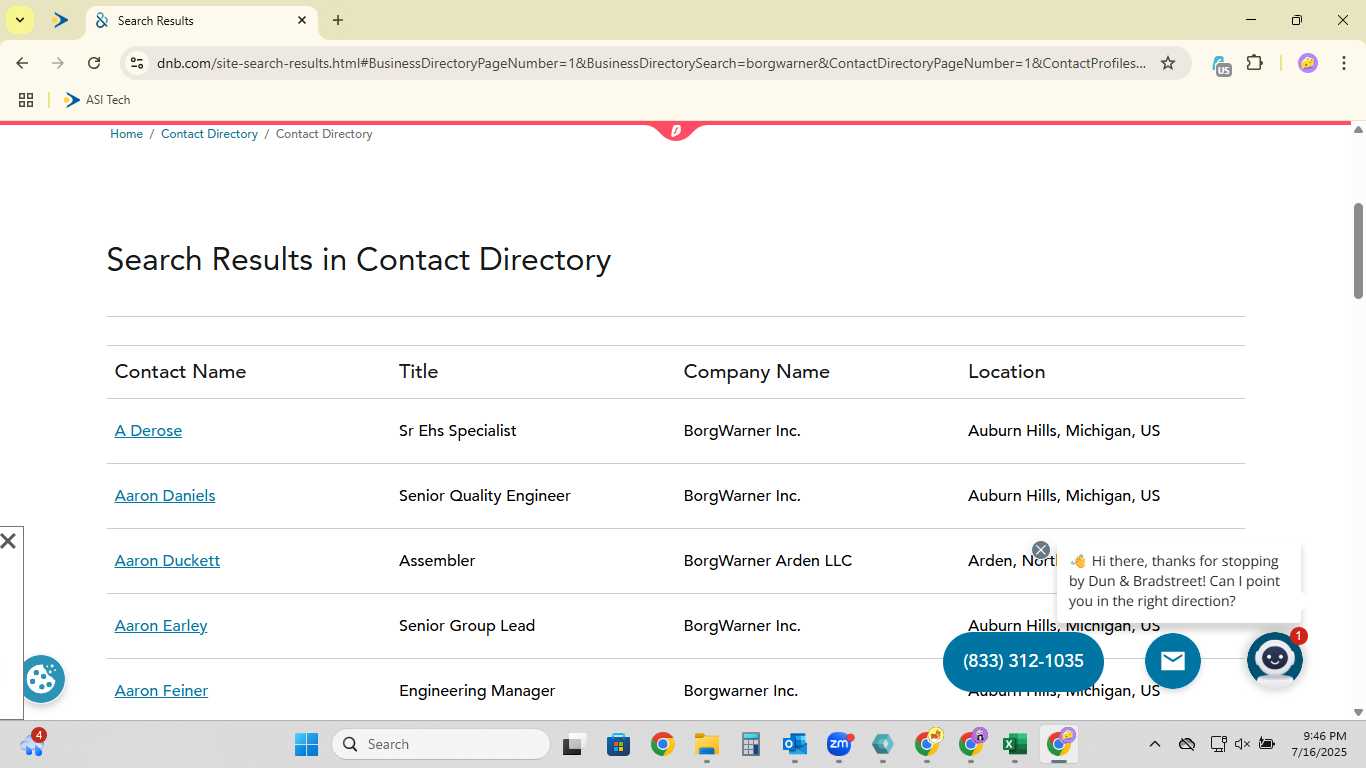This screenshot has width=1366, height=768.
Task: Open Task View on taskbar
Action: coord(573,744)
